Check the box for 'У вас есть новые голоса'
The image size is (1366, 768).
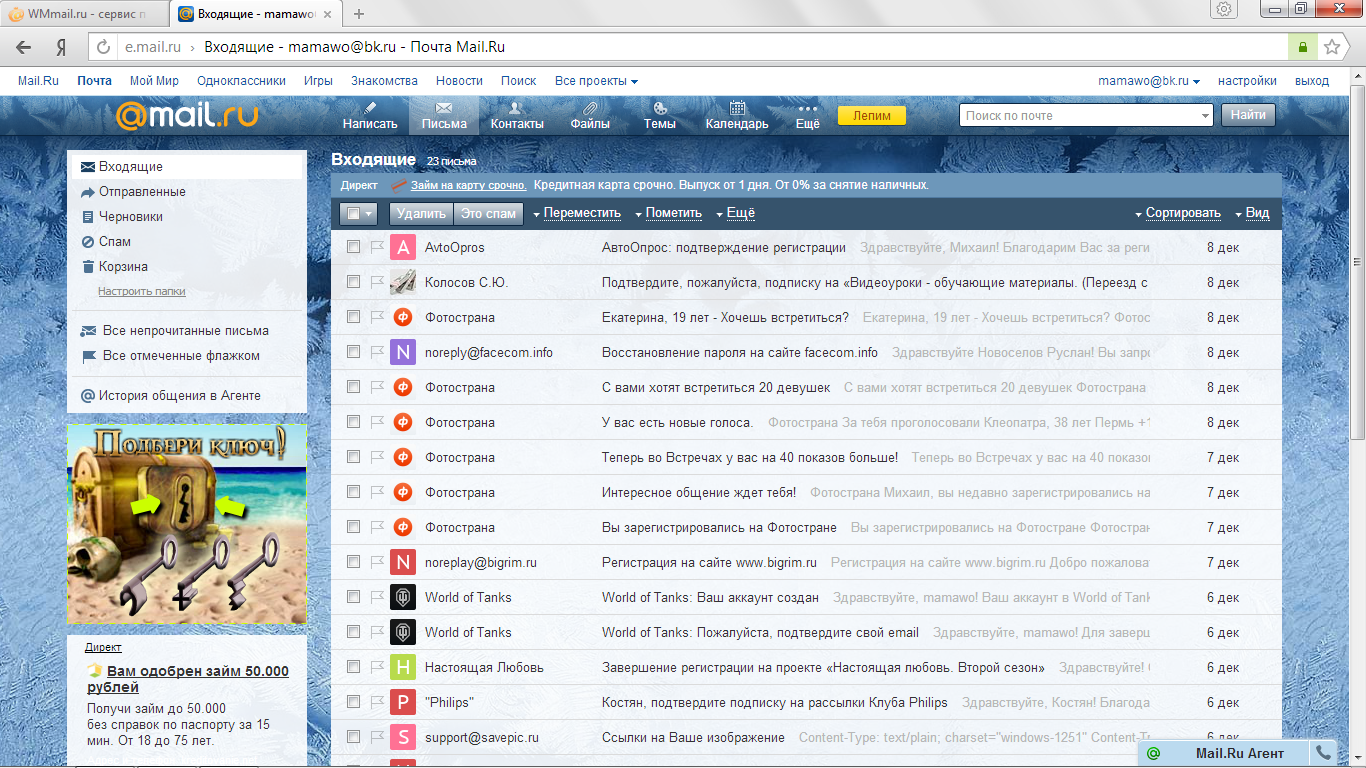[x=353, y=422]
